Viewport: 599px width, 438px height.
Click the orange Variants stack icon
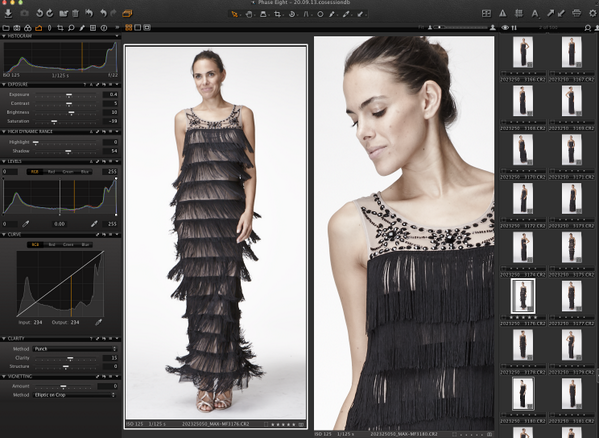(x=127, y=14)
